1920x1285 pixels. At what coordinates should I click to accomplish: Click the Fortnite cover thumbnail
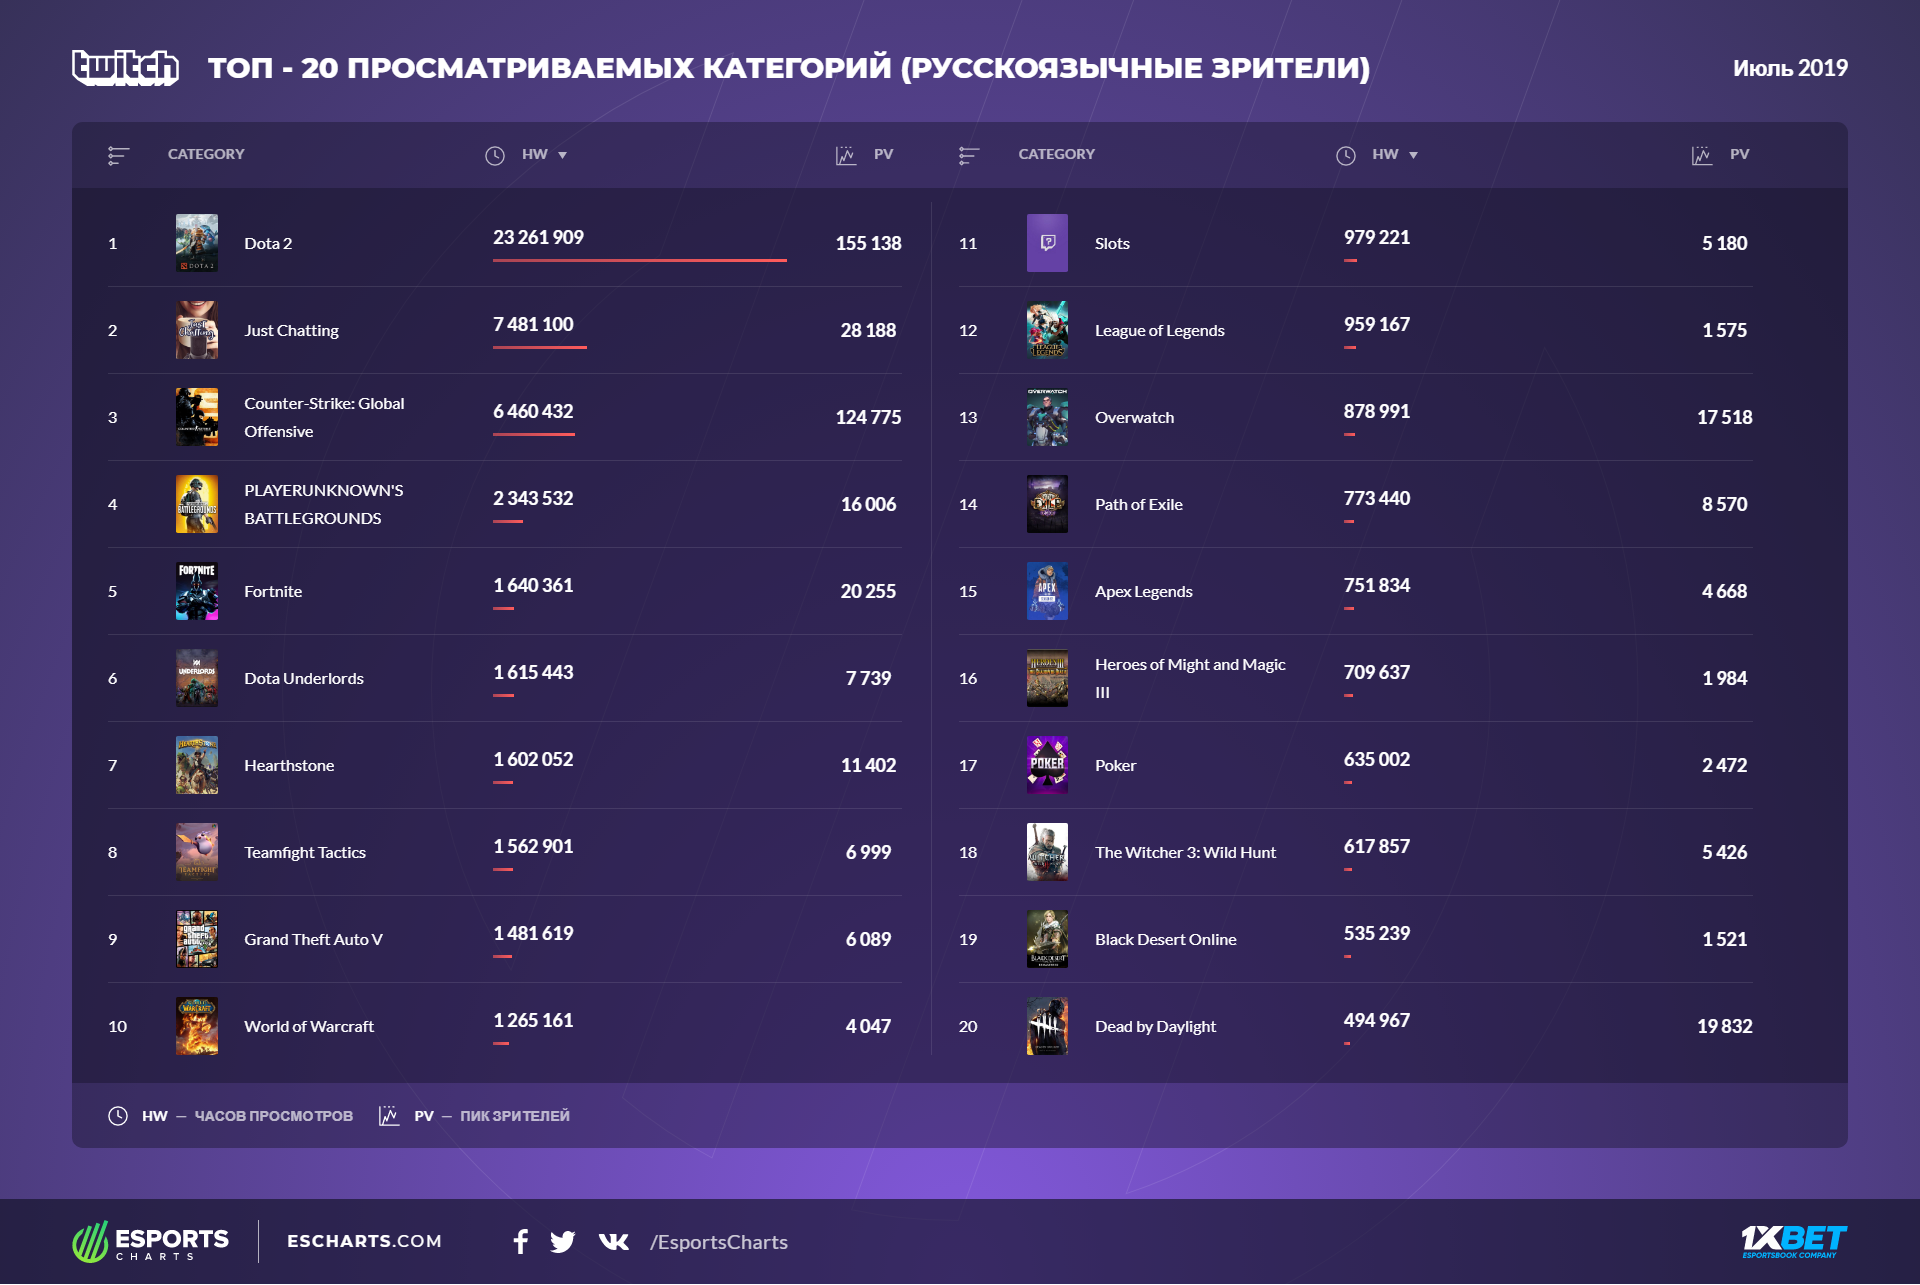197,591
